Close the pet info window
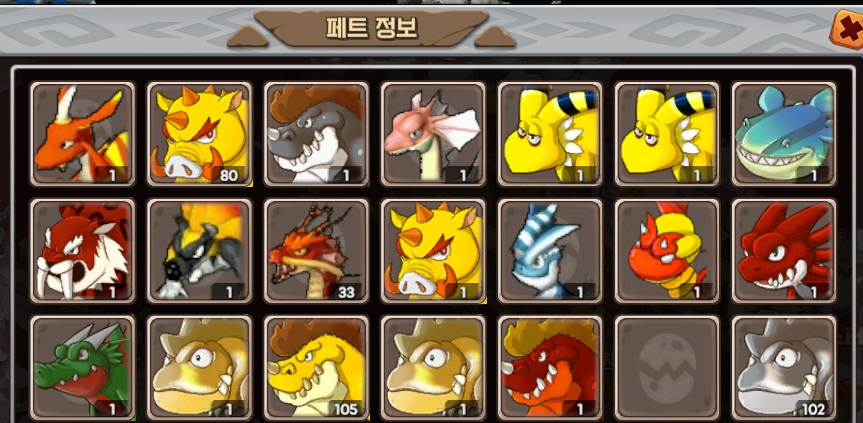 (x=846, y=30)
